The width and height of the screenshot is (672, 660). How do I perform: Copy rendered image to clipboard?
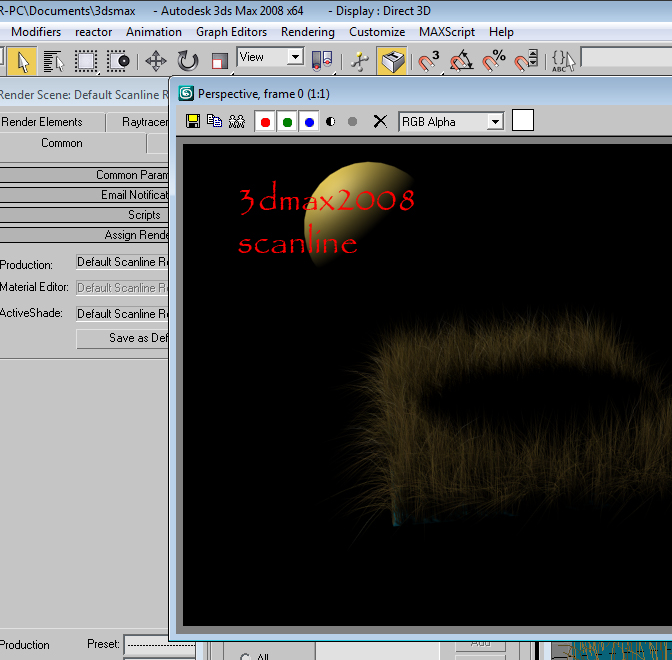click(x=214, y=122)
